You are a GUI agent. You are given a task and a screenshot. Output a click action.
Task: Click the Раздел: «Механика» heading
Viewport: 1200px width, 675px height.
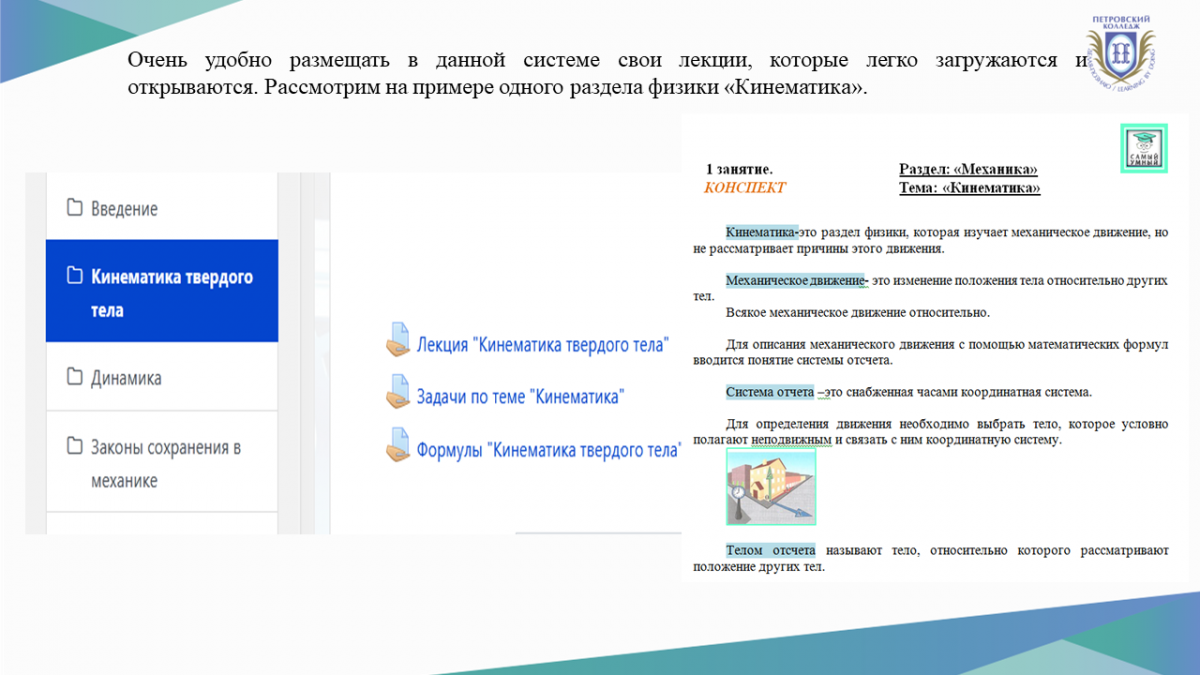click(x=968, y=170)
